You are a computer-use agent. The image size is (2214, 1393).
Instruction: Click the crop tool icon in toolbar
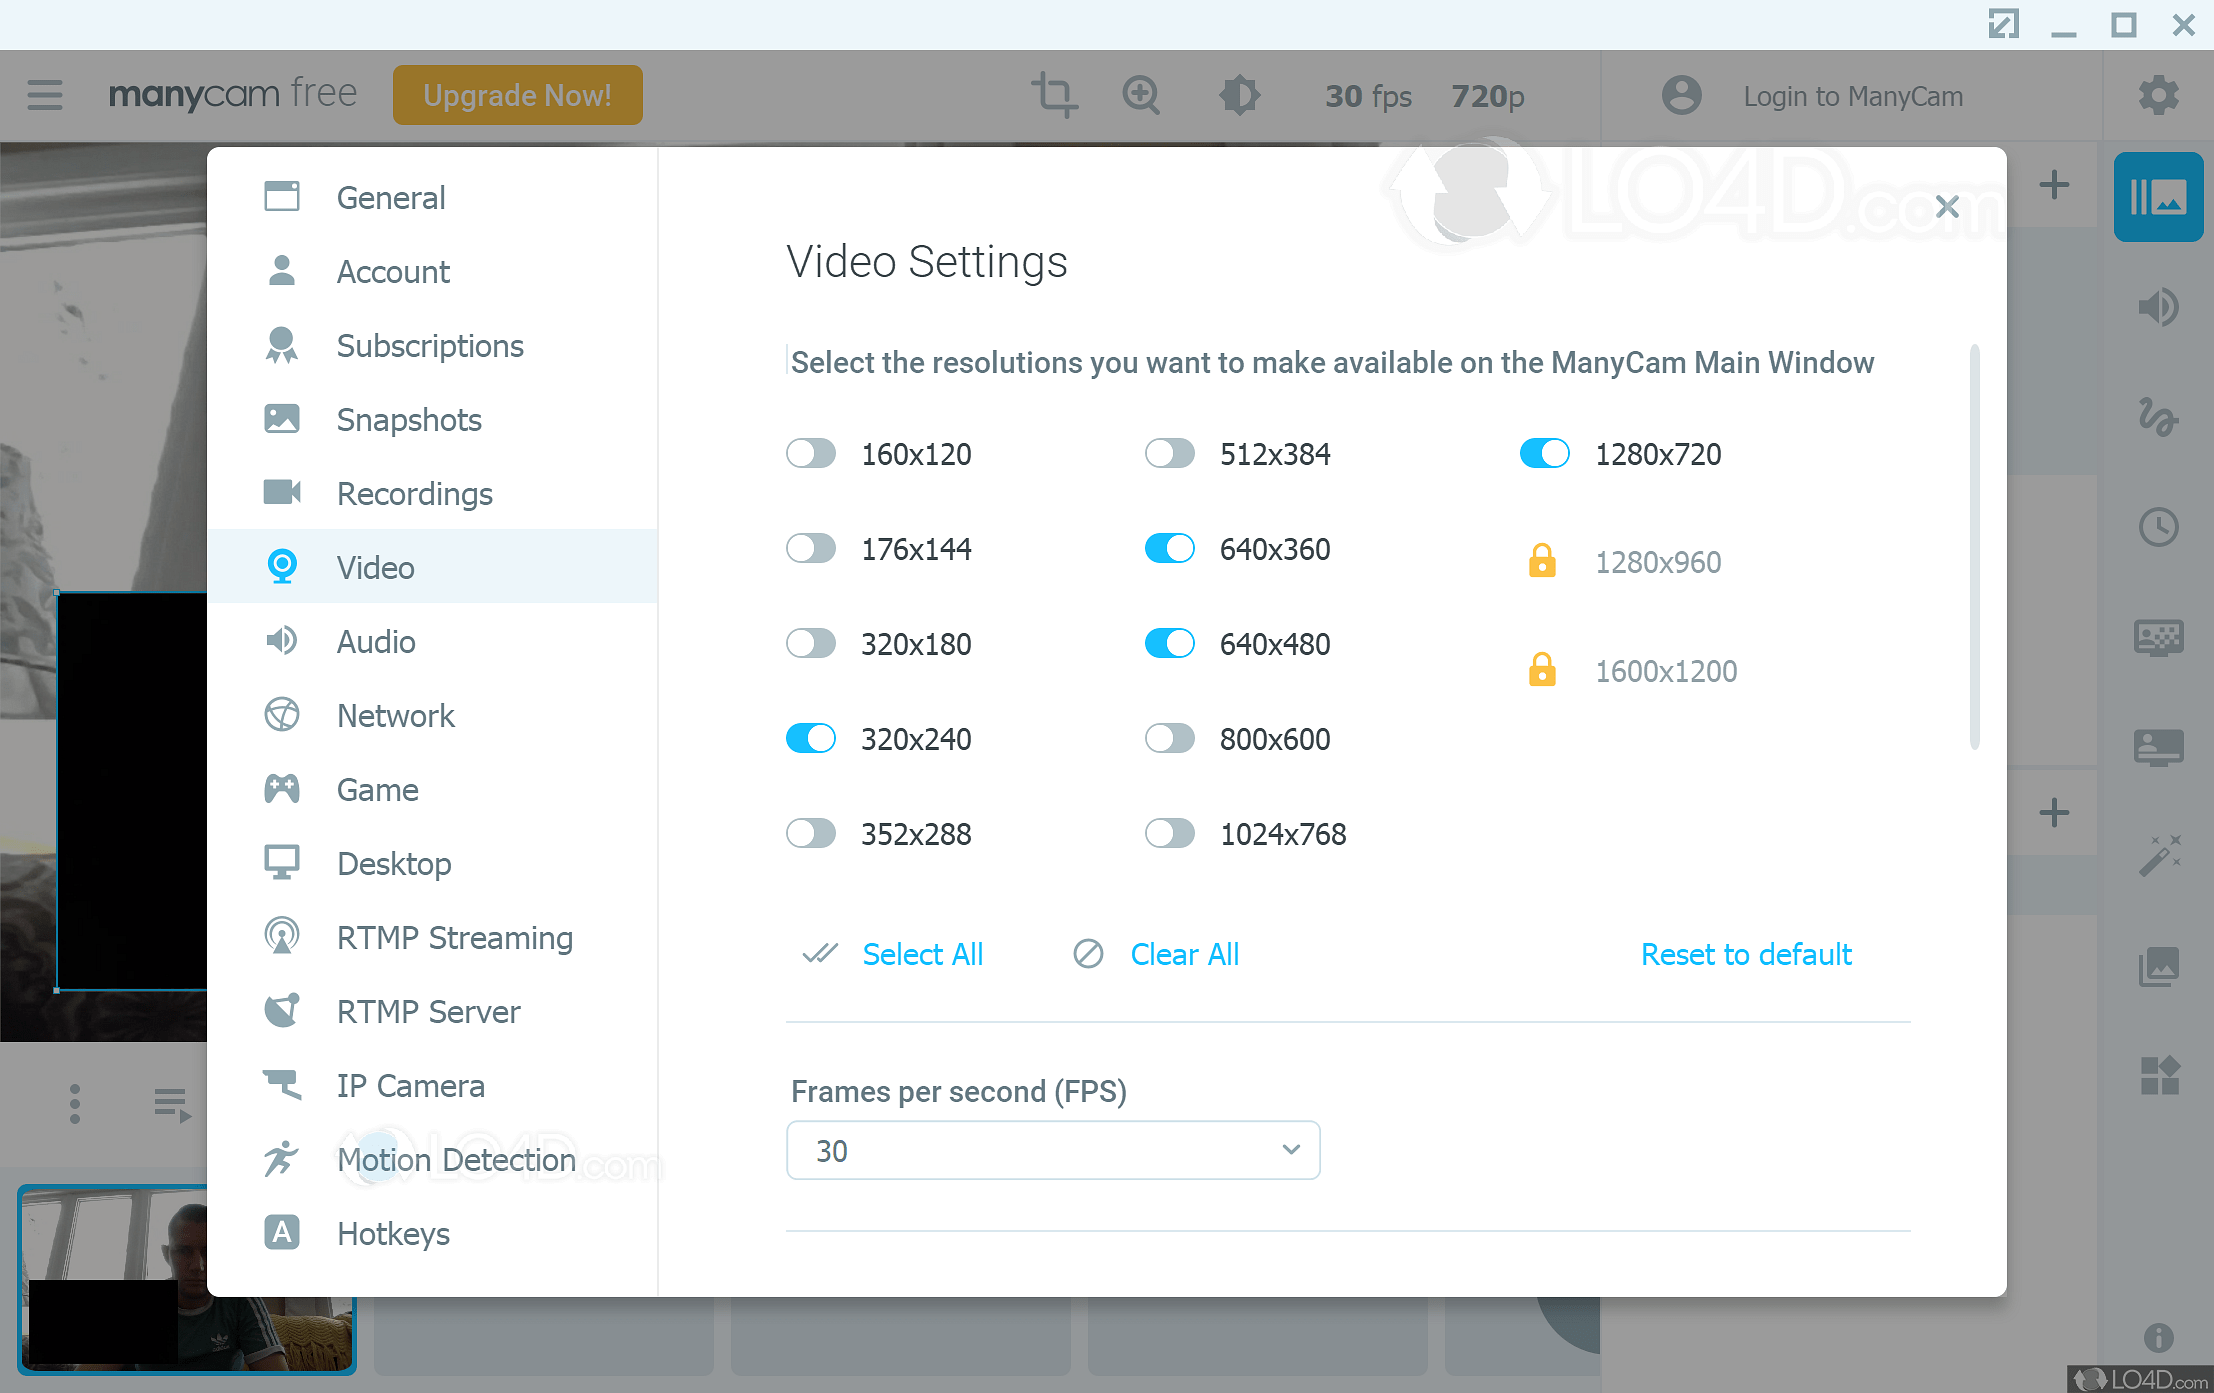click(1053, 95)
